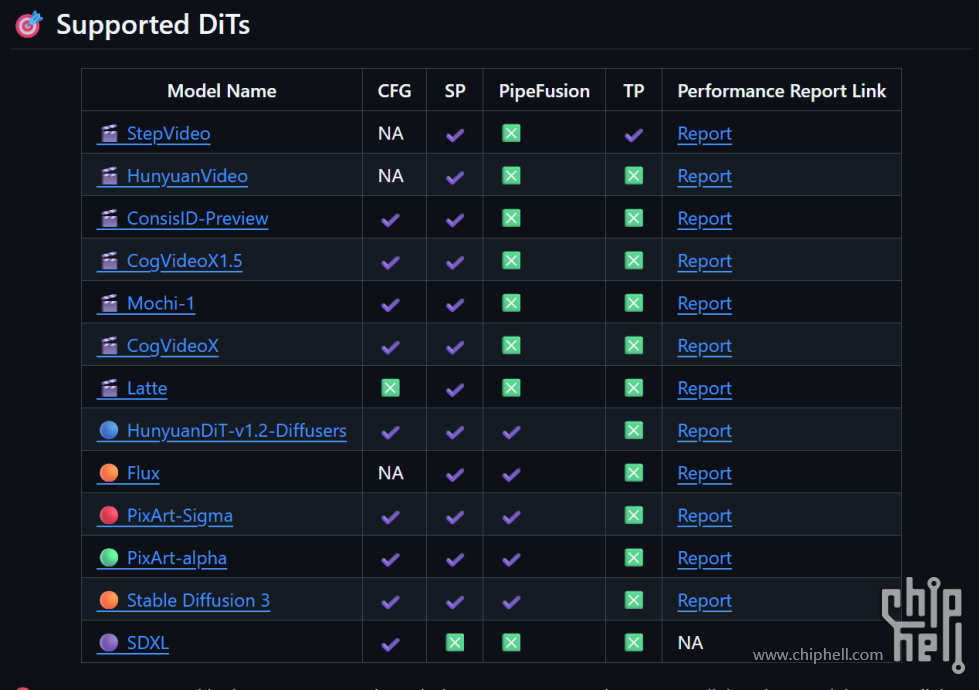Click the target icon beside Supported DiTs
The height and width of the screenshot is (690, 979).
click(x=29, y=24)
